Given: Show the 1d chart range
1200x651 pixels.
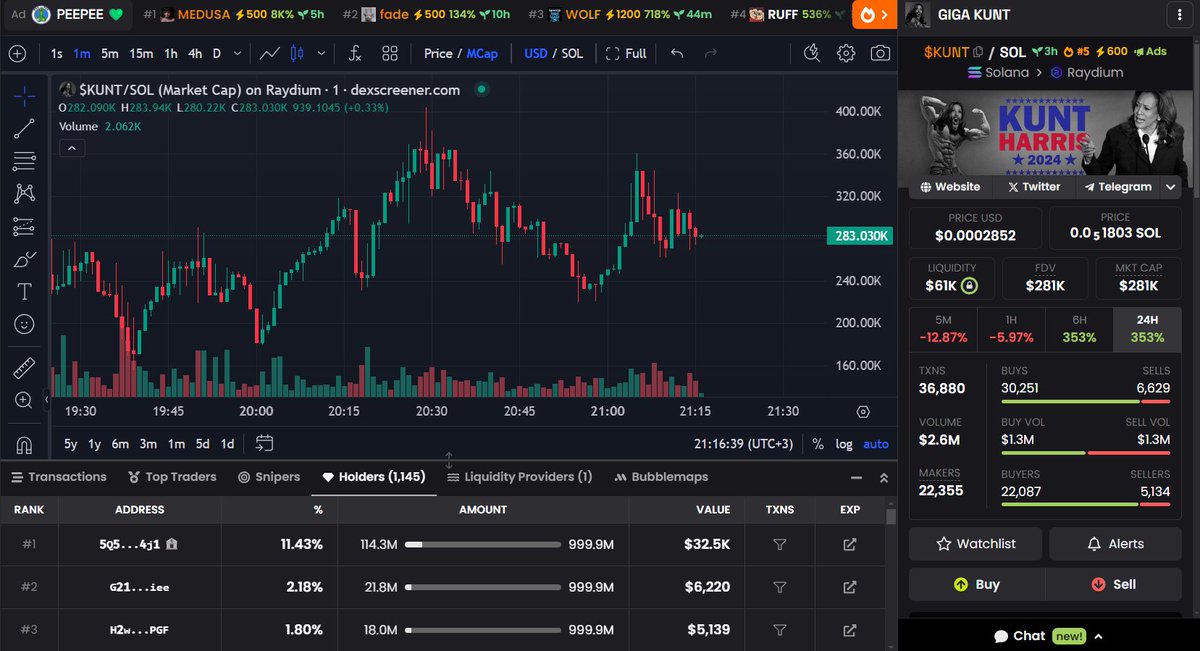Looking at the screenshot, I should pyautogui.click(x=227, y=444).
